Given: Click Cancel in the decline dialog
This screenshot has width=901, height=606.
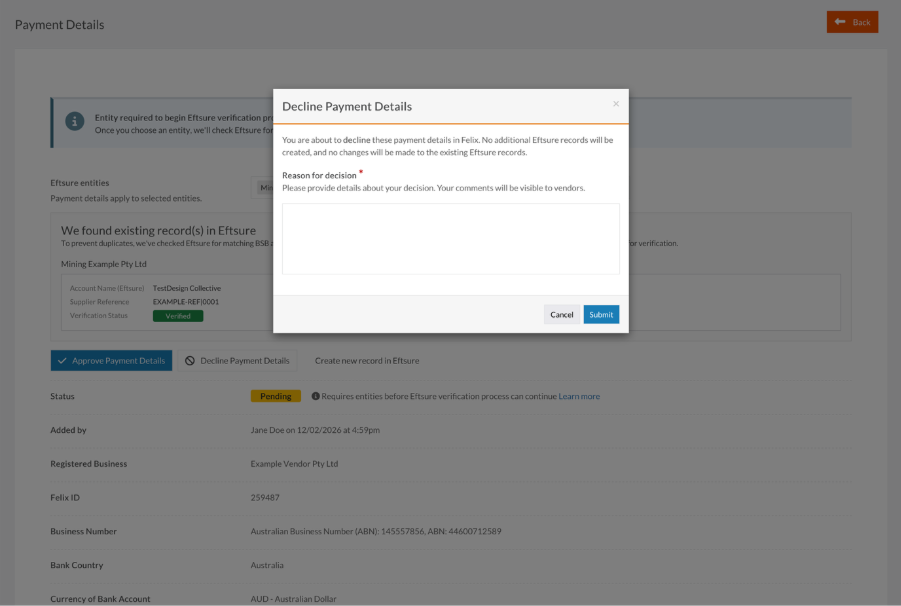Looking at the screenshot, I should point(561,313).
